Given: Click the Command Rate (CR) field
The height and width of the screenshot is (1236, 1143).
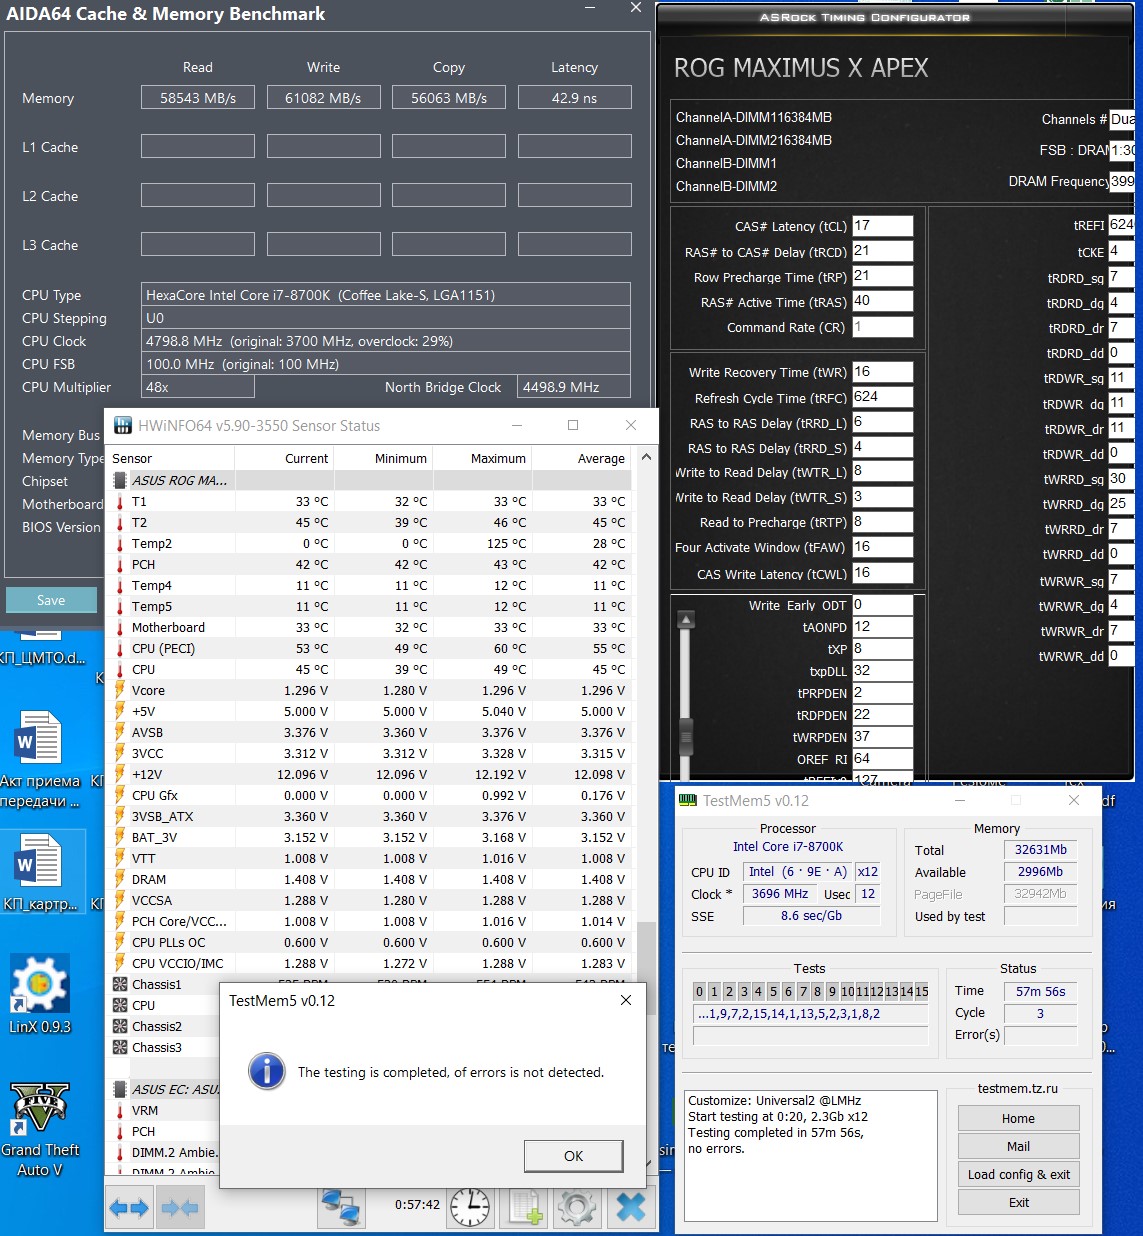Looking at the screenshot, I should pyautogui.click(x=882, y=327).
